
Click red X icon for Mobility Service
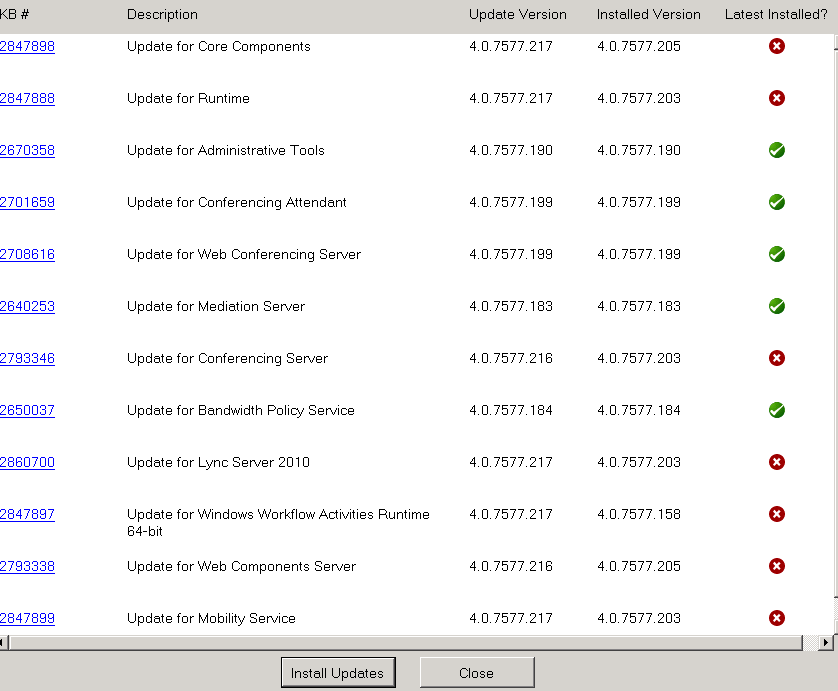coord(777,618)
